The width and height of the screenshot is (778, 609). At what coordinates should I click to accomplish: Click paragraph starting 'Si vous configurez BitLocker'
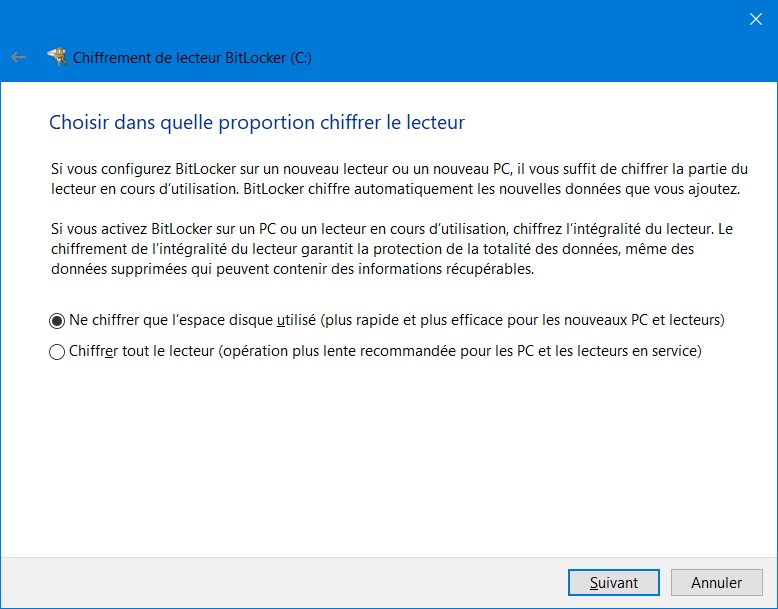[399, 179]
